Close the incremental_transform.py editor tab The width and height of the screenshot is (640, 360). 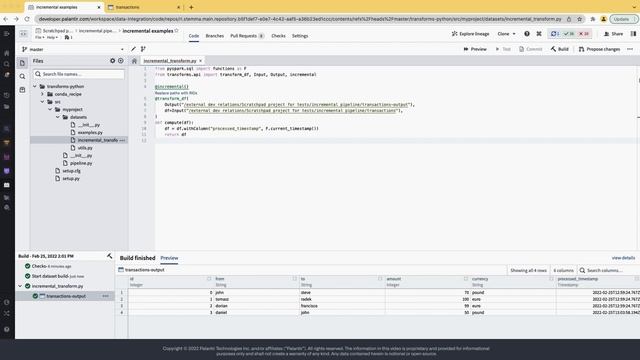200,61
